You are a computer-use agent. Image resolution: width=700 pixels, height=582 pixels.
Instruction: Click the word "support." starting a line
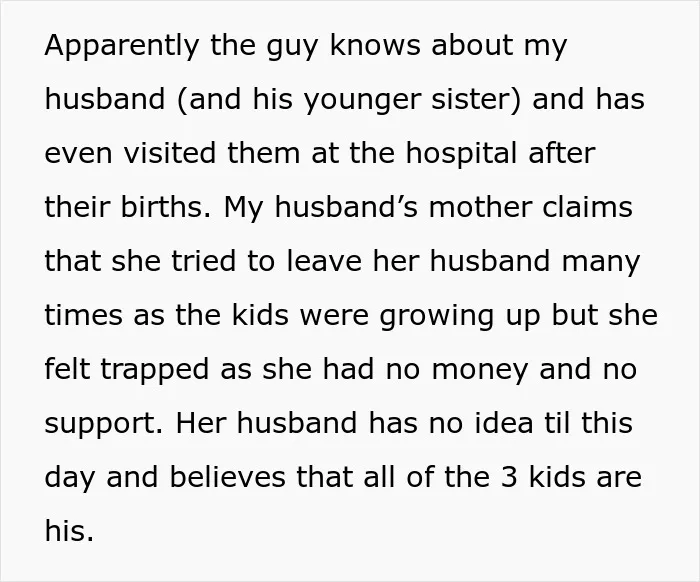click(104, 424)
